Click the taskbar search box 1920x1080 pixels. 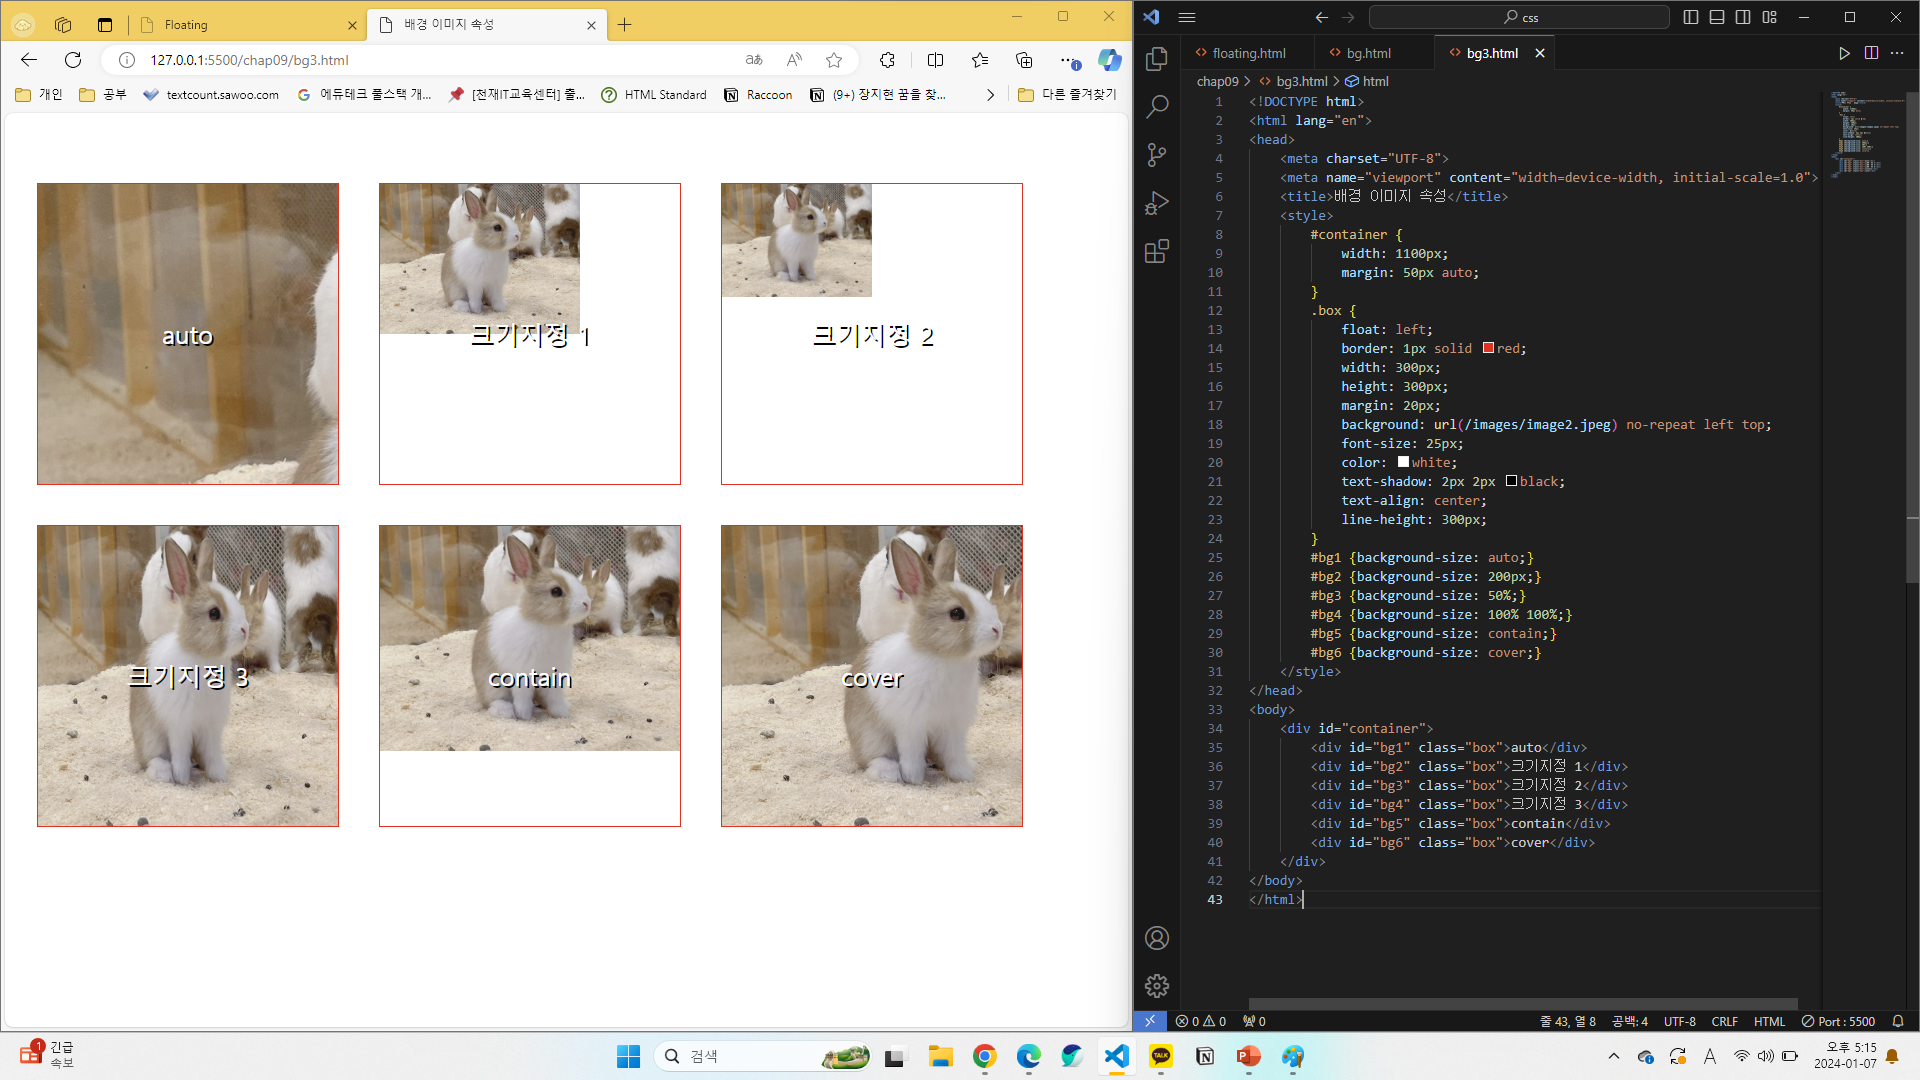pyautogui.click(x=763, y=1056)
